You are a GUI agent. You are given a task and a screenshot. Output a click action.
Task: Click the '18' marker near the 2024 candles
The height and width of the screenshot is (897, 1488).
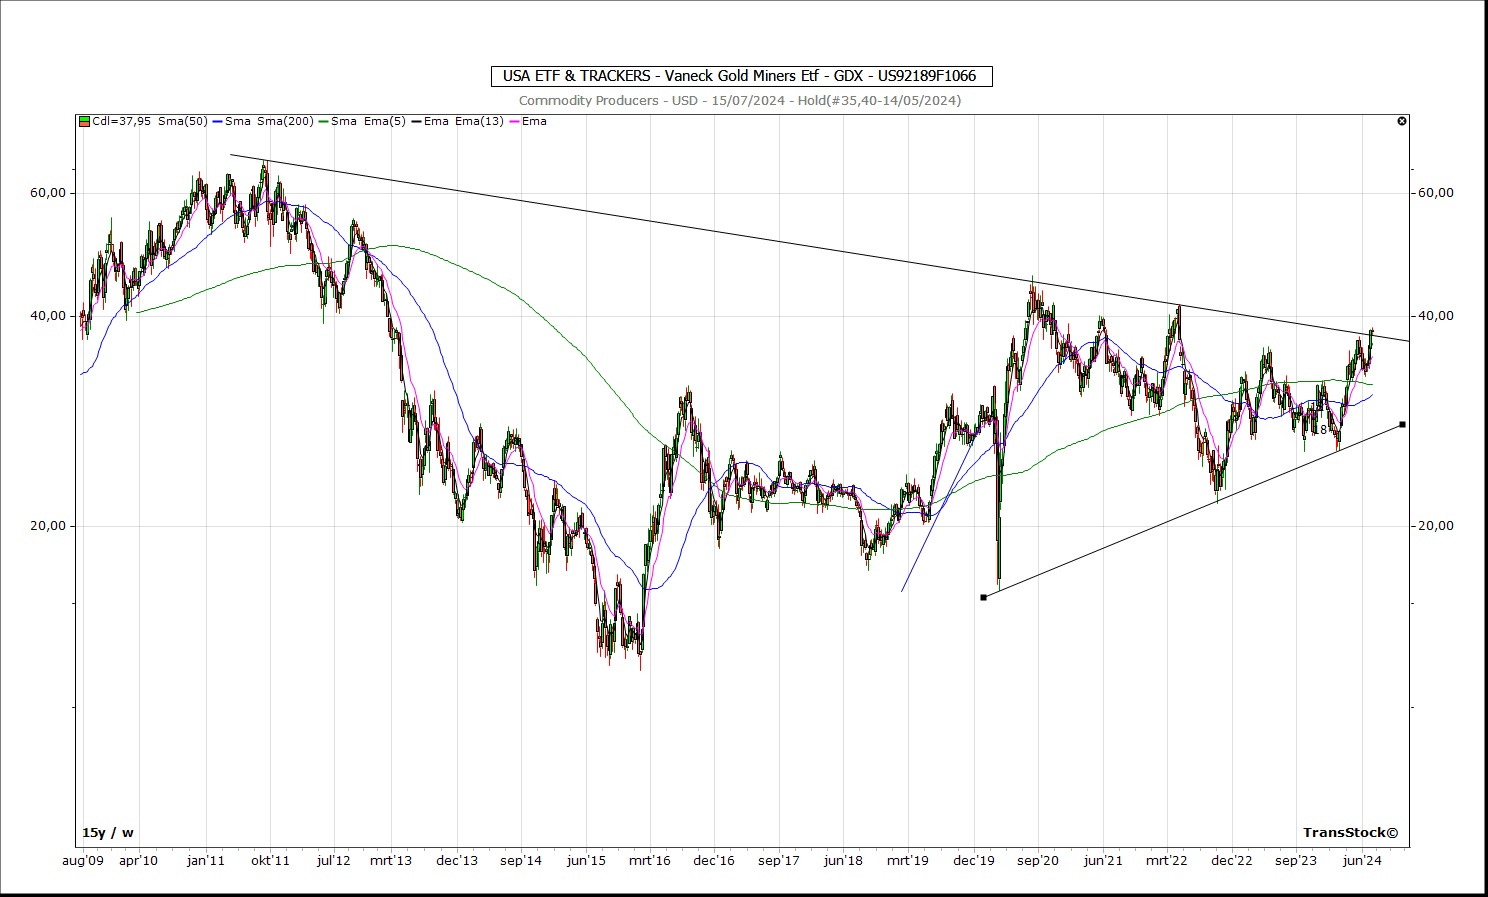[1320, 430]
